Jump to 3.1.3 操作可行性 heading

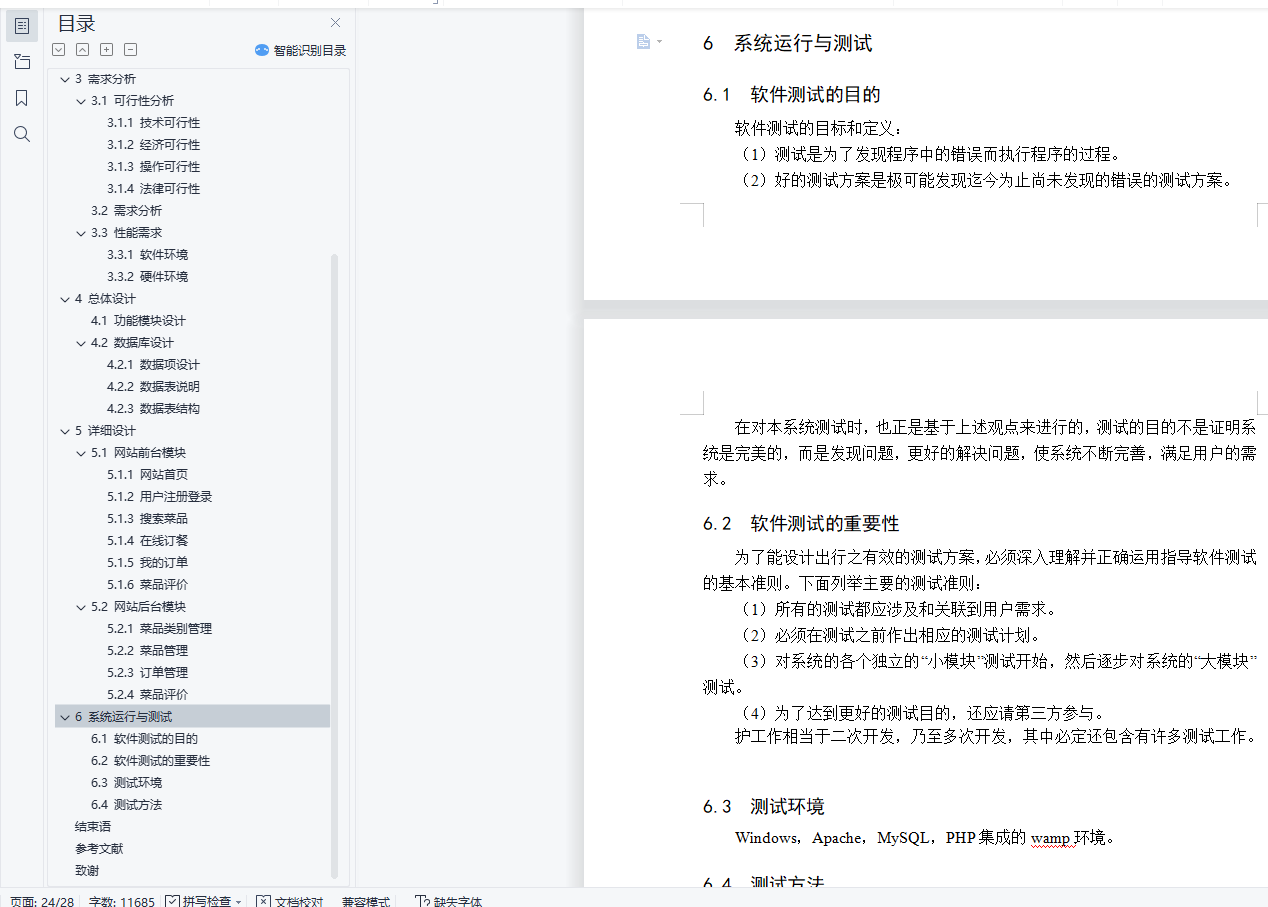tap(153, 167)
